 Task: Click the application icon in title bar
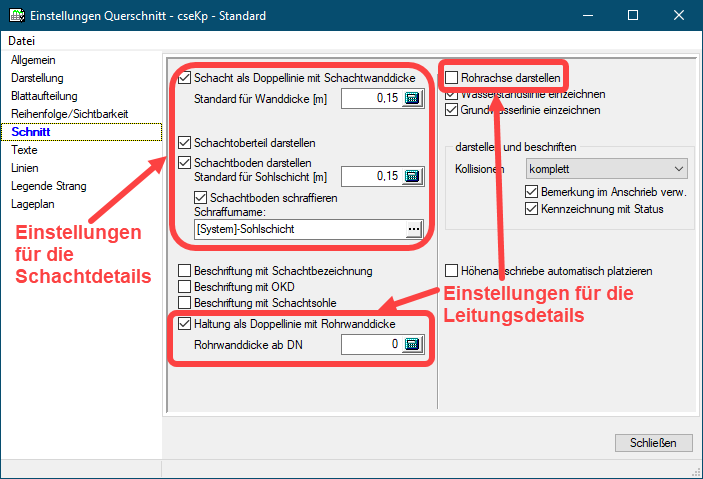pos(15,16)
